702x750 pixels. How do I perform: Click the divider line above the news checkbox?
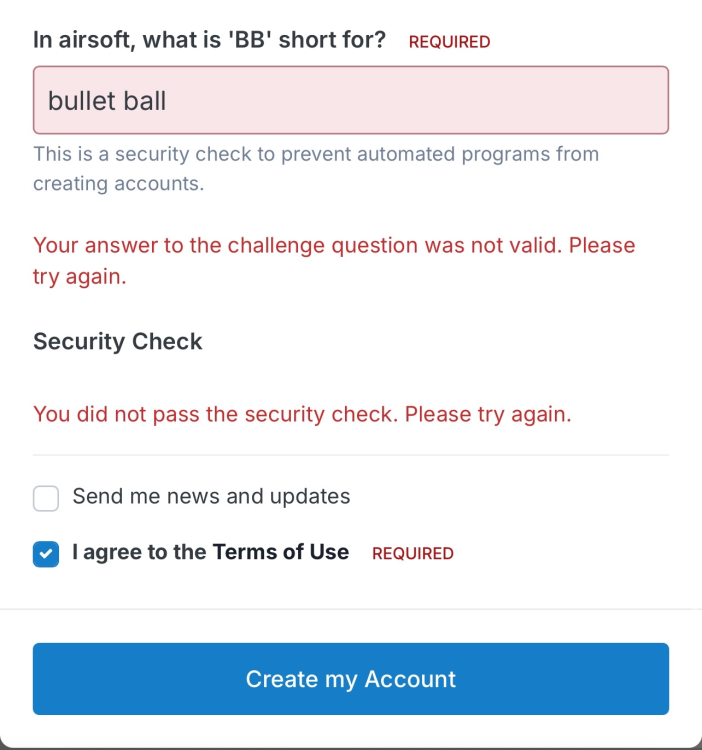click(350, 455)
